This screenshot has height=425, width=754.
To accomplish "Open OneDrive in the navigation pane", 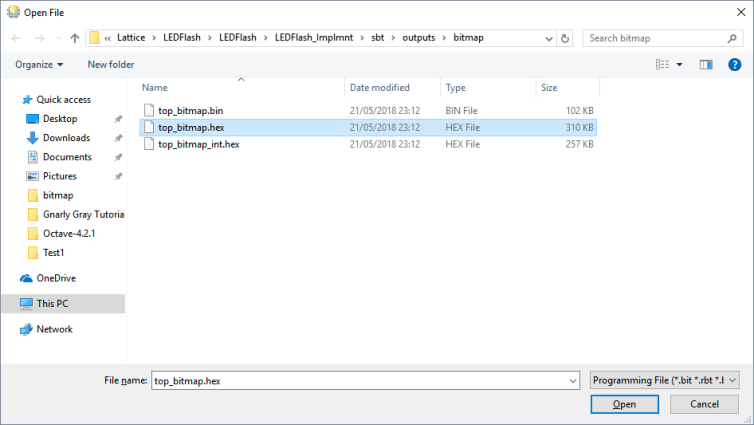I will [x=56, y=278].
